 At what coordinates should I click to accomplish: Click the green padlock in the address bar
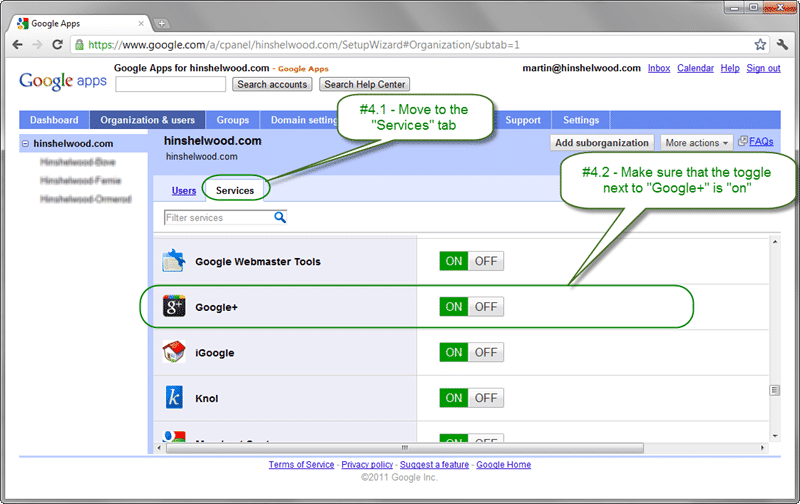79,45
